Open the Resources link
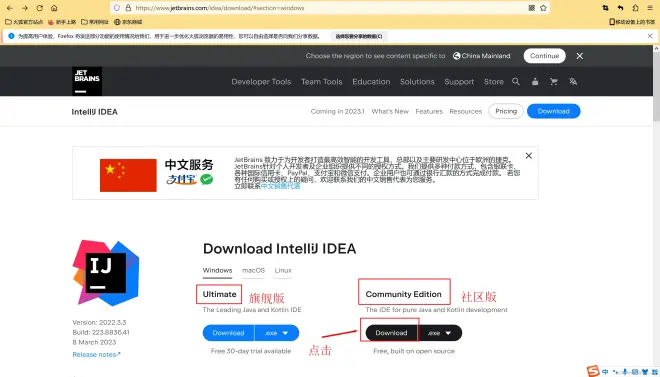 (x=466, y=112)
